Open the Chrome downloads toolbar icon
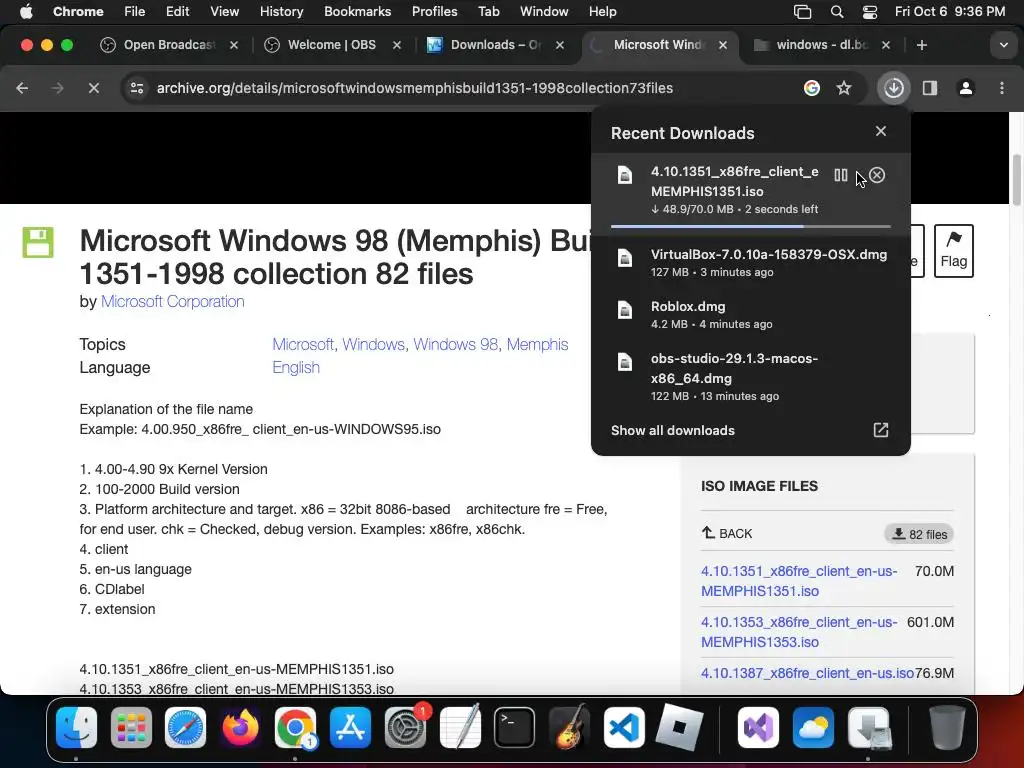 pyautogui.click(x=893, y=88)
